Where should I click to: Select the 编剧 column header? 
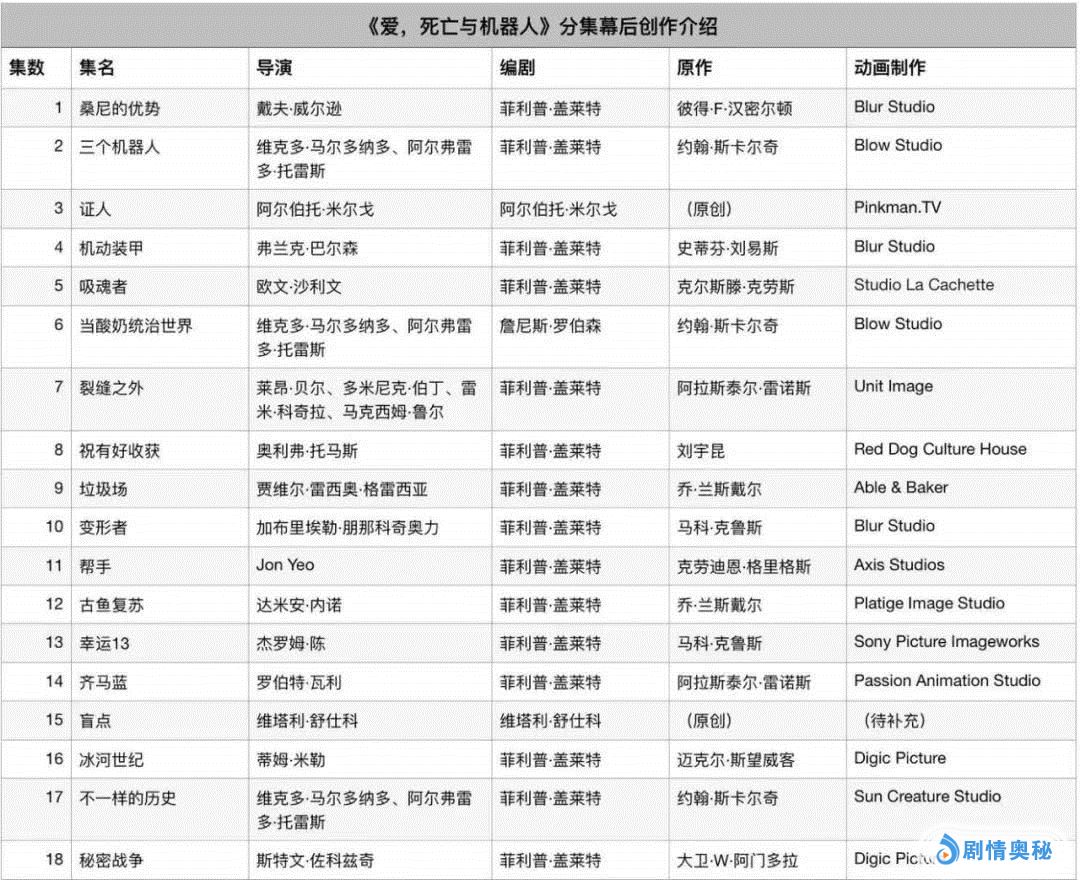(x=518, y=68)
